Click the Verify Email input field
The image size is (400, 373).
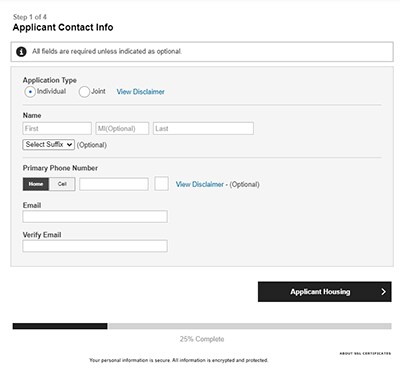95,246
